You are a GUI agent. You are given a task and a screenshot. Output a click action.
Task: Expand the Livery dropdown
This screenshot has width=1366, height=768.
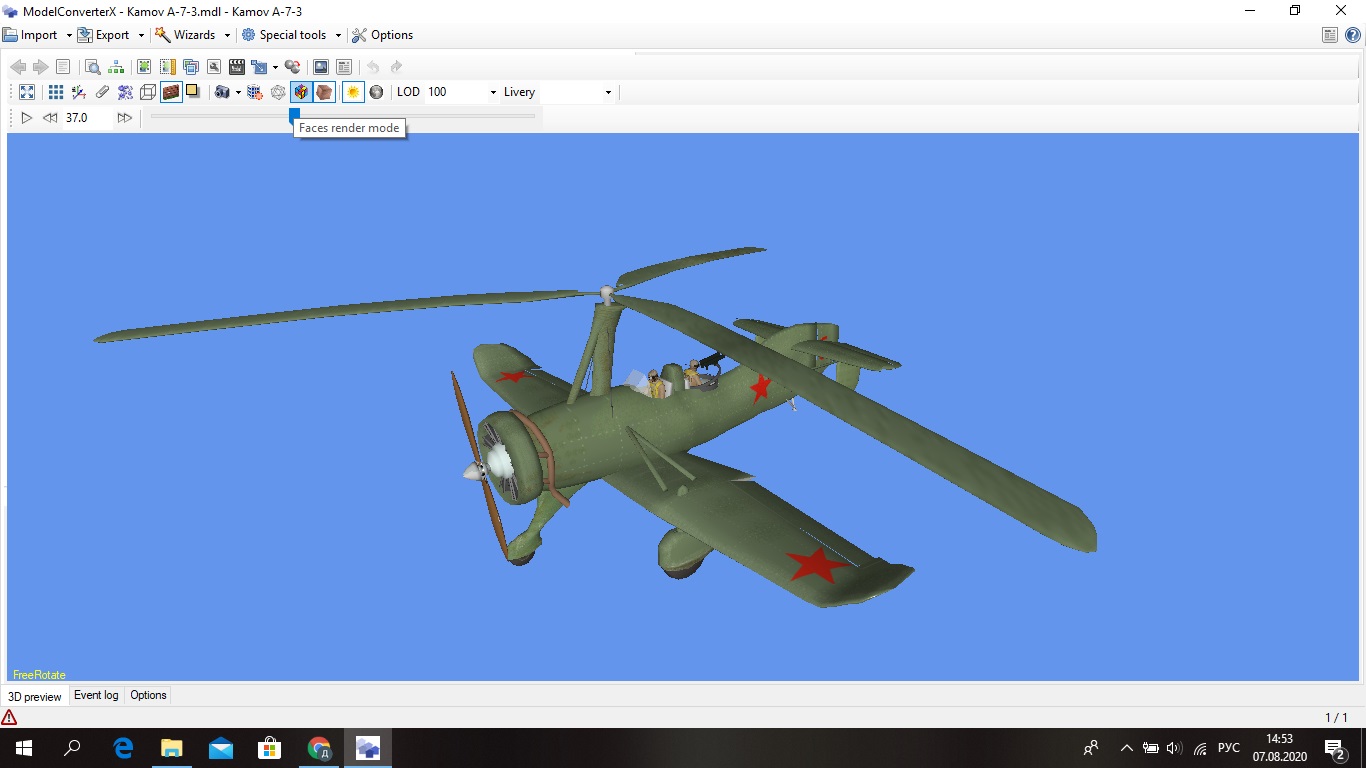pyautogui.click(x=607, y=92)
